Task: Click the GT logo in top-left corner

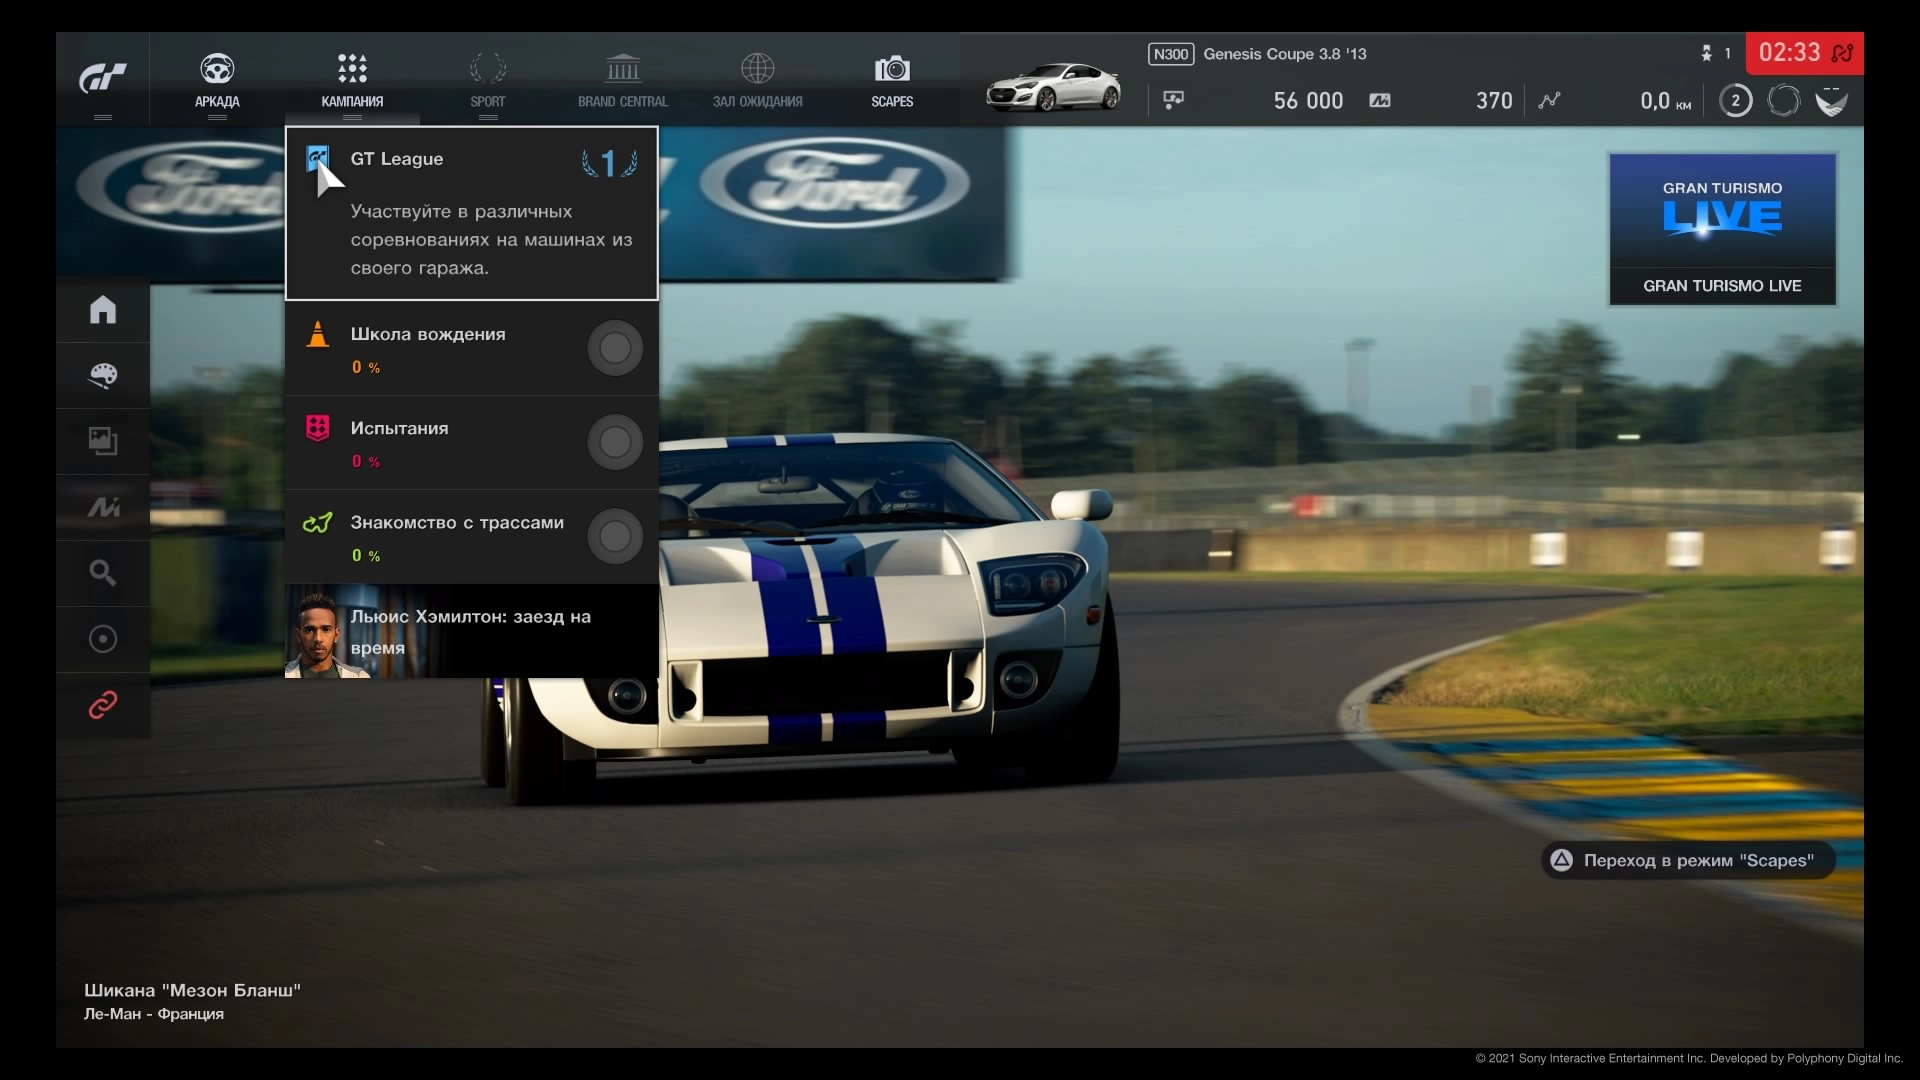Action: (x=103, y=78)
